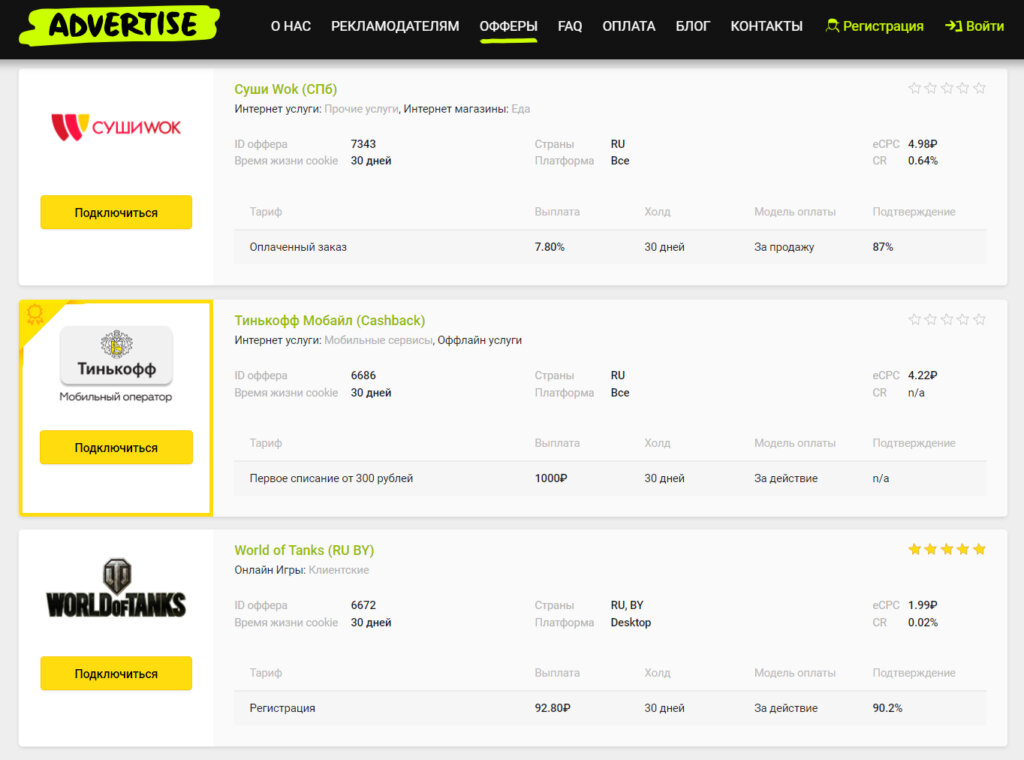Click Оплаченный заказ tariff row
1024x760 pixels.
tap(610, 247)
